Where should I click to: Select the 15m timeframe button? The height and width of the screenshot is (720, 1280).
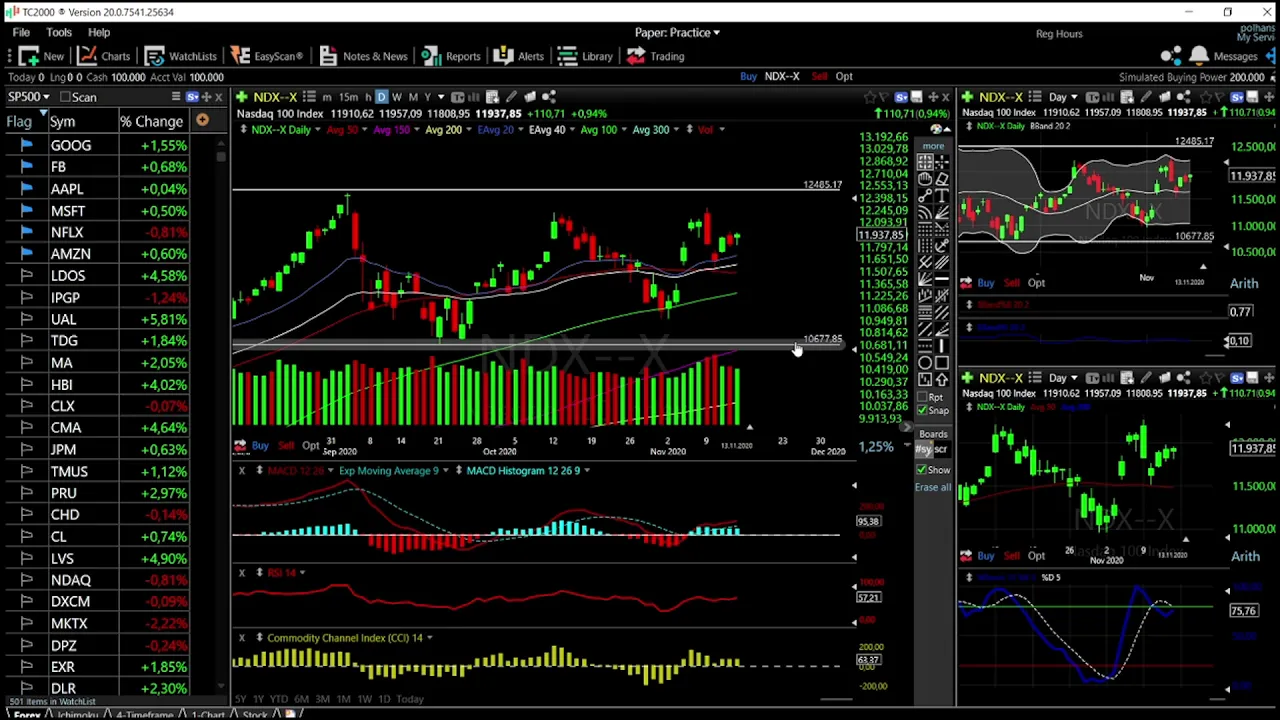pos(348,97)
